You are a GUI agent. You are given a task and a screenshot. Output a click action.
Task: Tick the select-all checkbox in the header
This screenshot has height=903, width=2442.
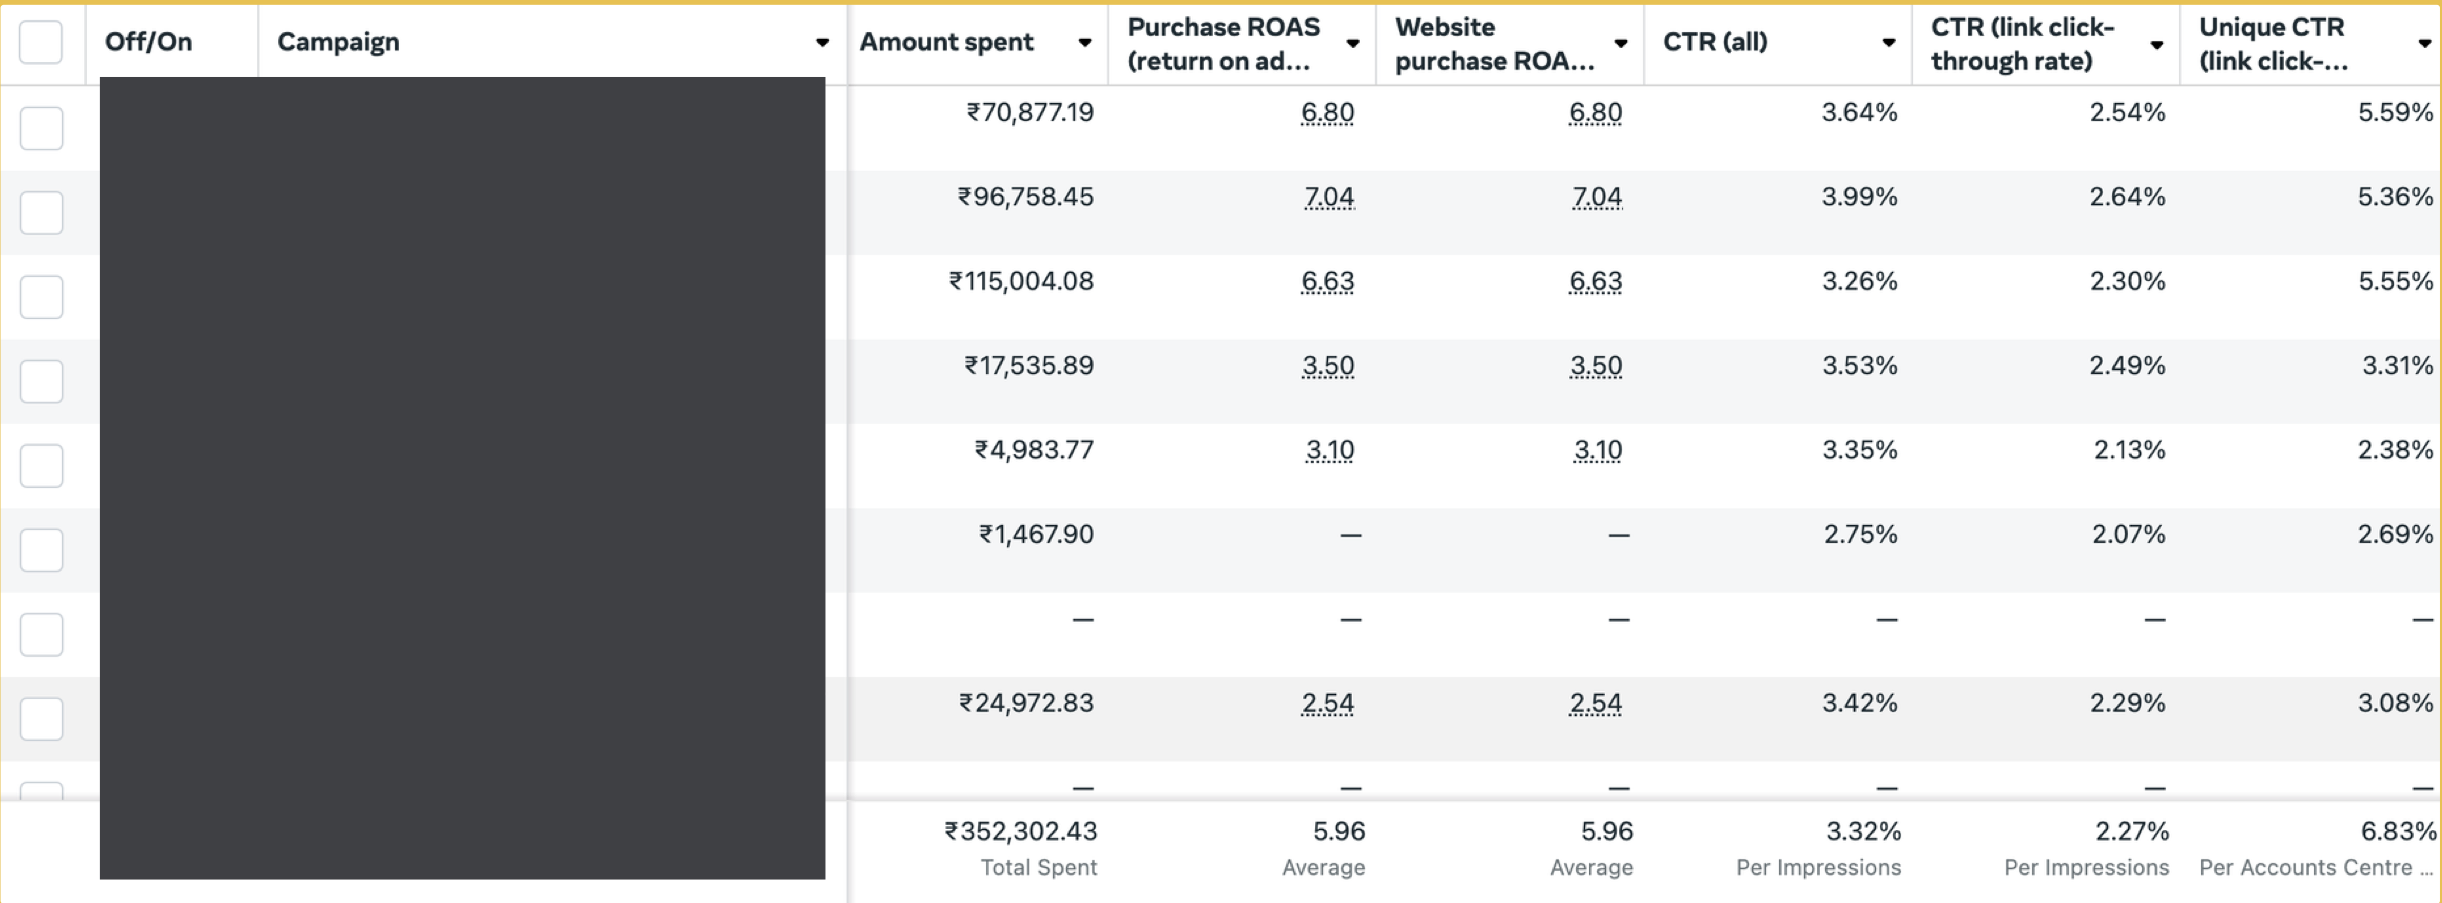point(41,42)
